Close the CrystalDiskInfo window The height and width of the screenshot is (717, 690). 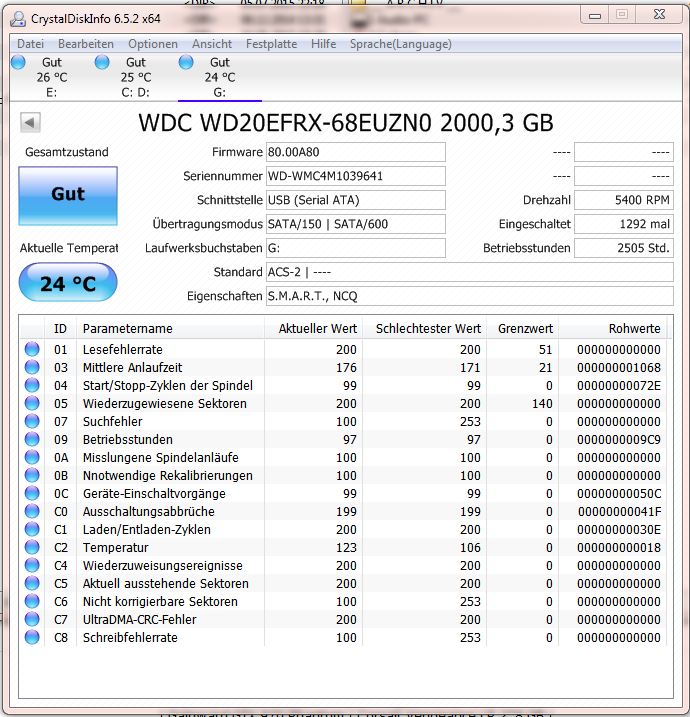[659, 15]
